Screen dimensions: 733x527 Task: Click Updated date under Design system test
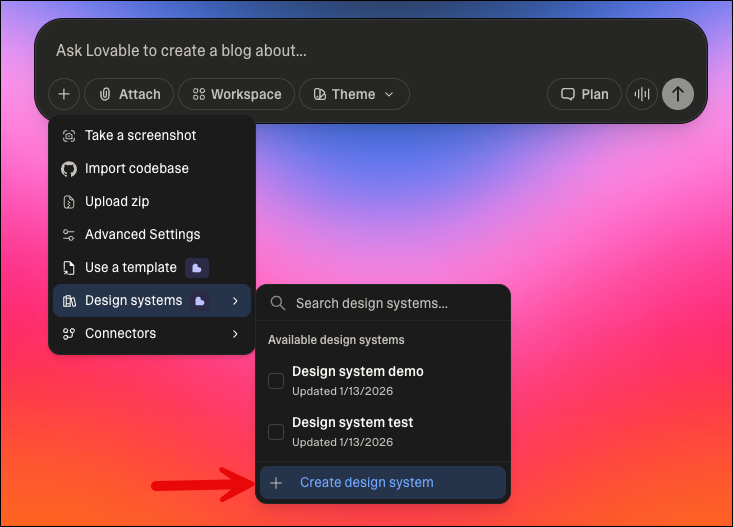click(x=343, y=442)
